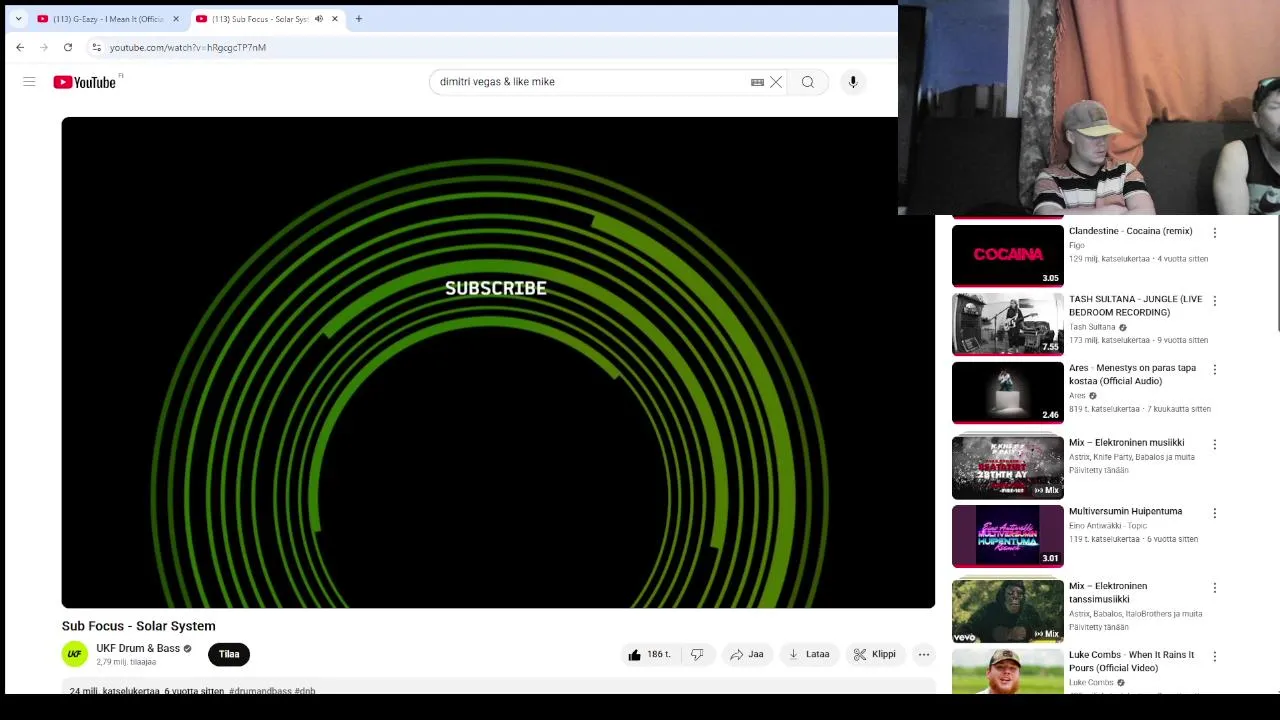Image resolution: width=1280 pixels, height=720 pixels.
Task: Open Clandestine - Cocaina thumbnail
Action: [1008, 256]
